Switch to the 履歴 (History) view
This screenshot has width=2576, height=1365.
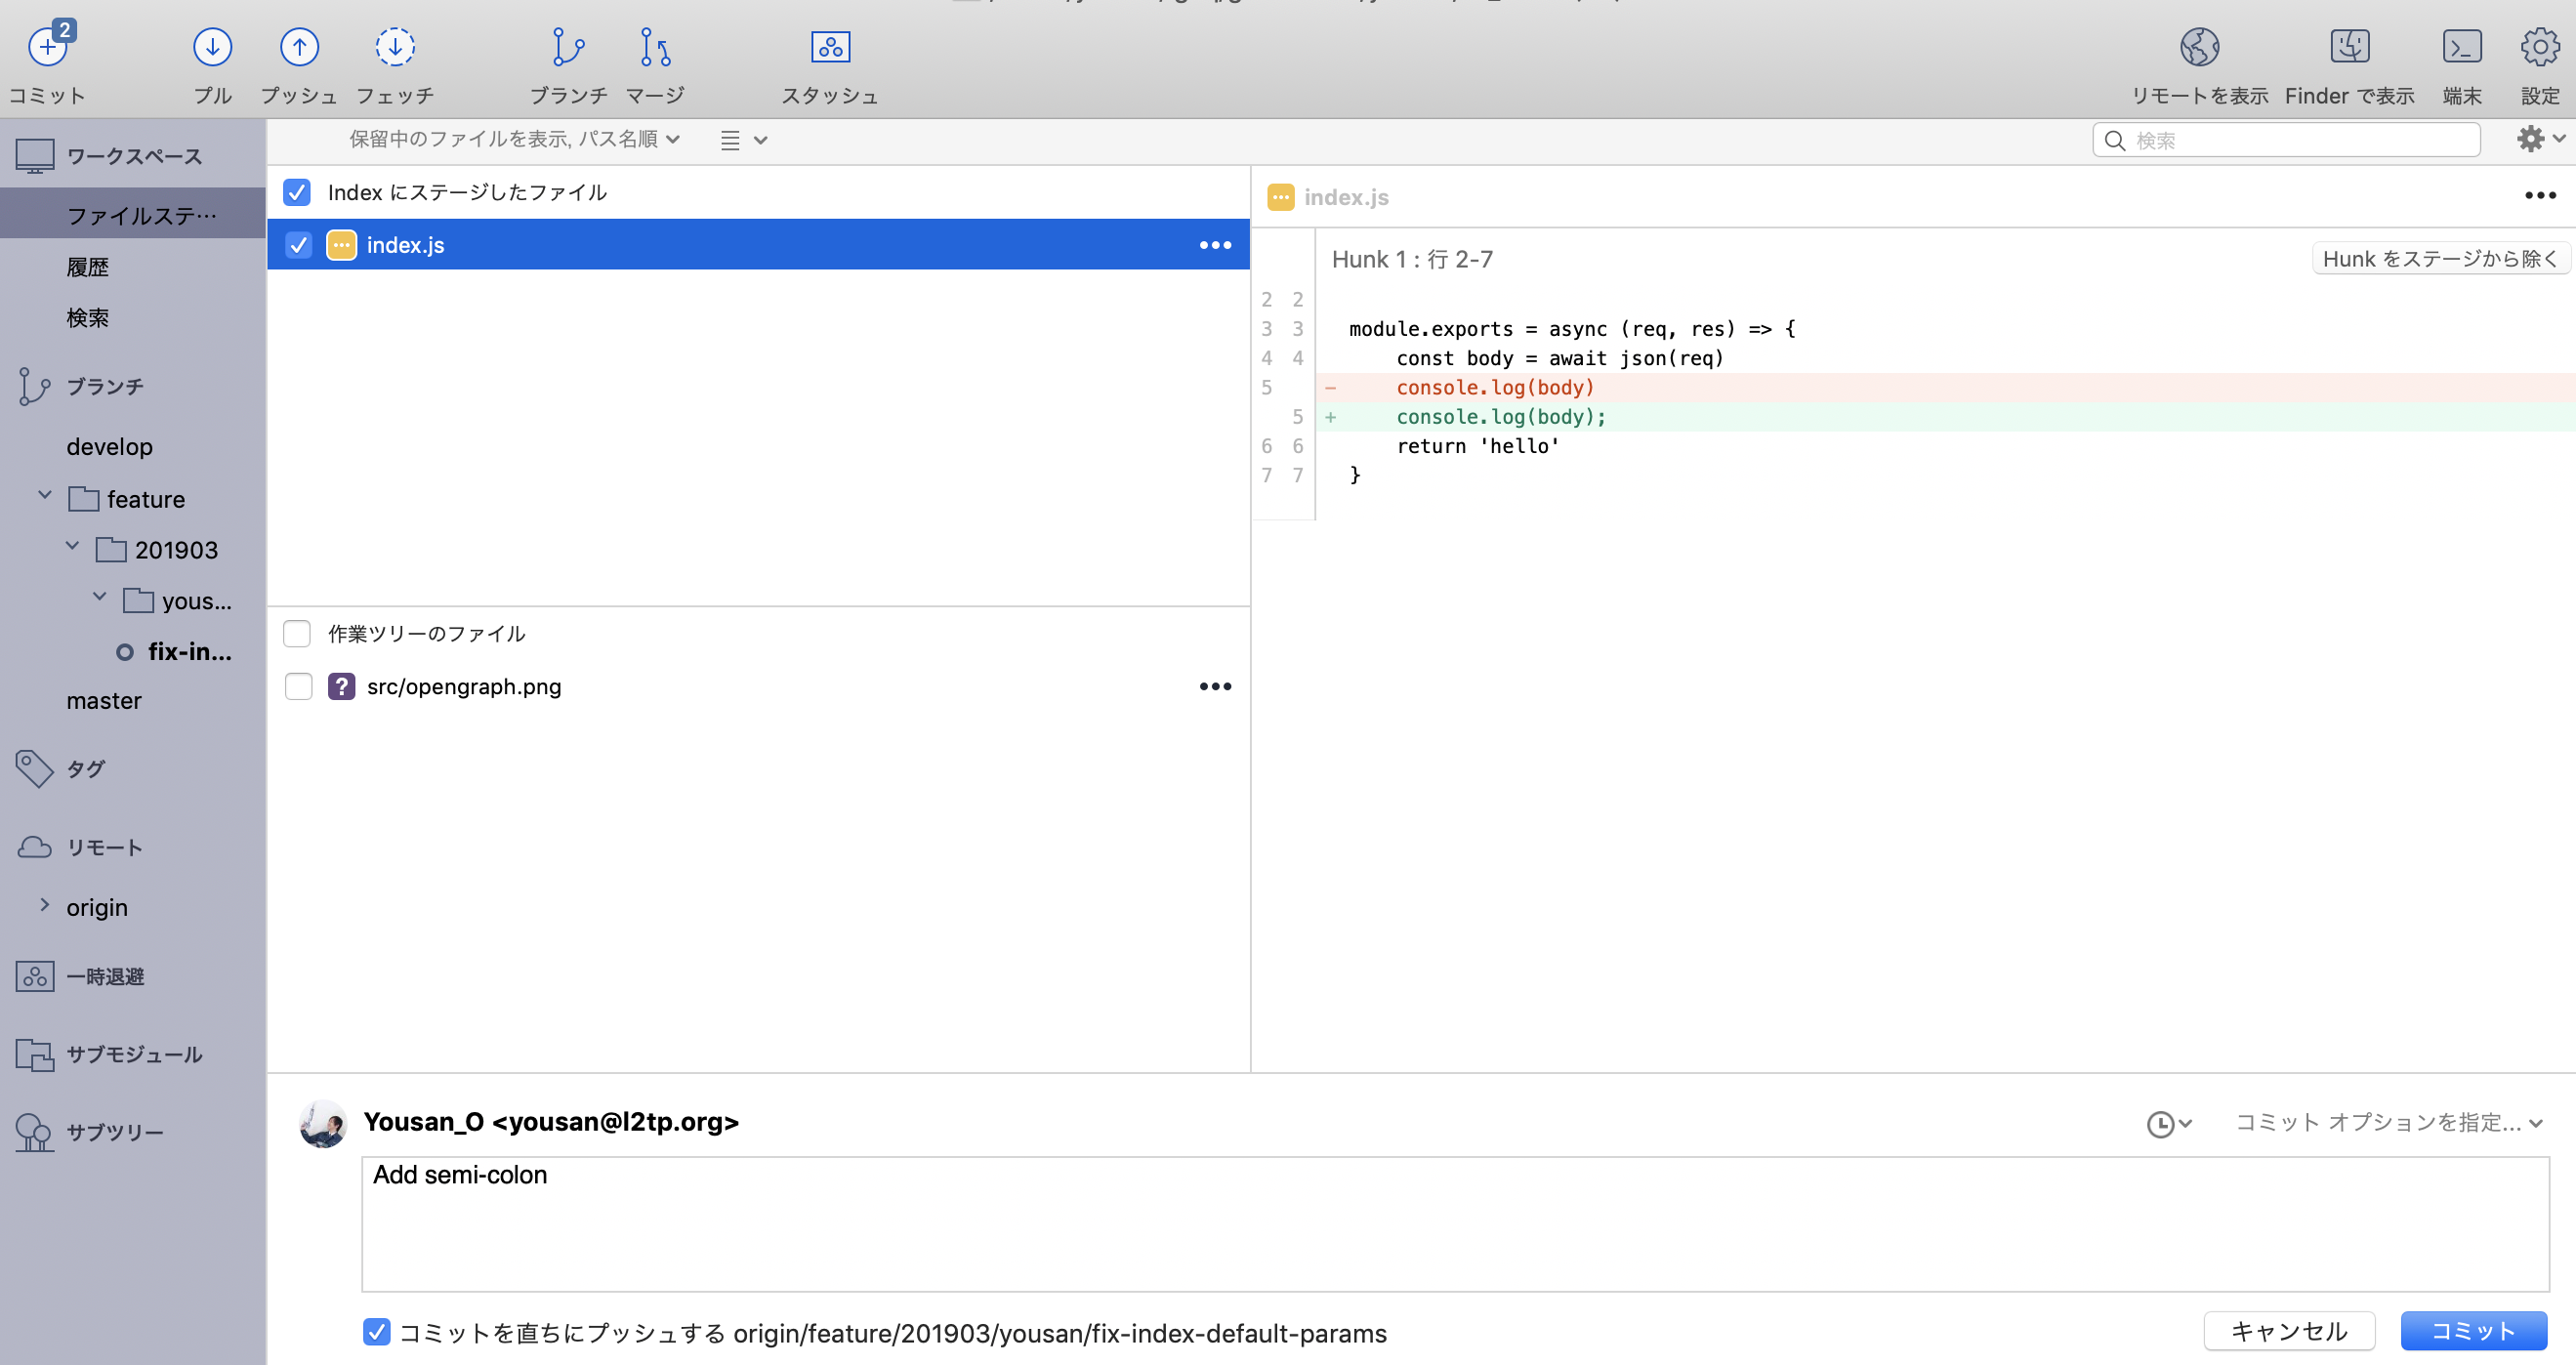click(90, 266)
